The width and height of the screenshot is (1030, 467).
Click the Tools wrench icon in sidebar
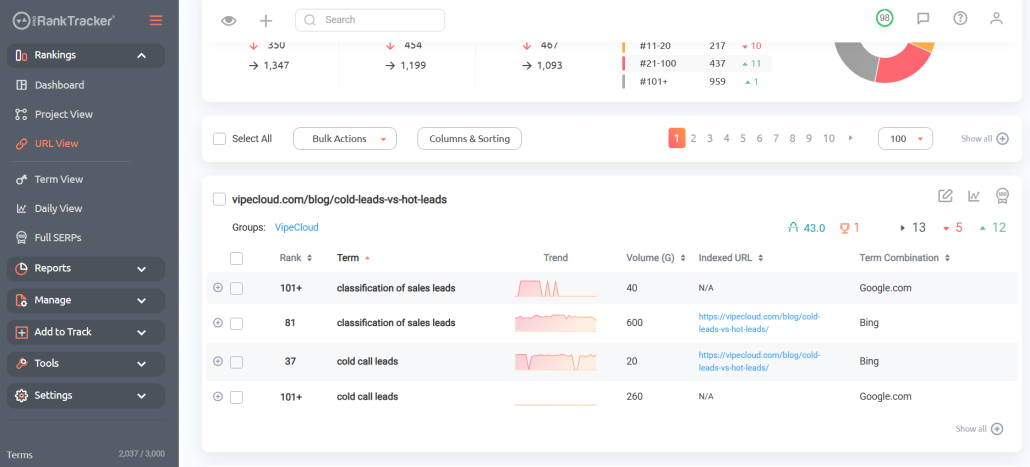click(x=21, y=363)
